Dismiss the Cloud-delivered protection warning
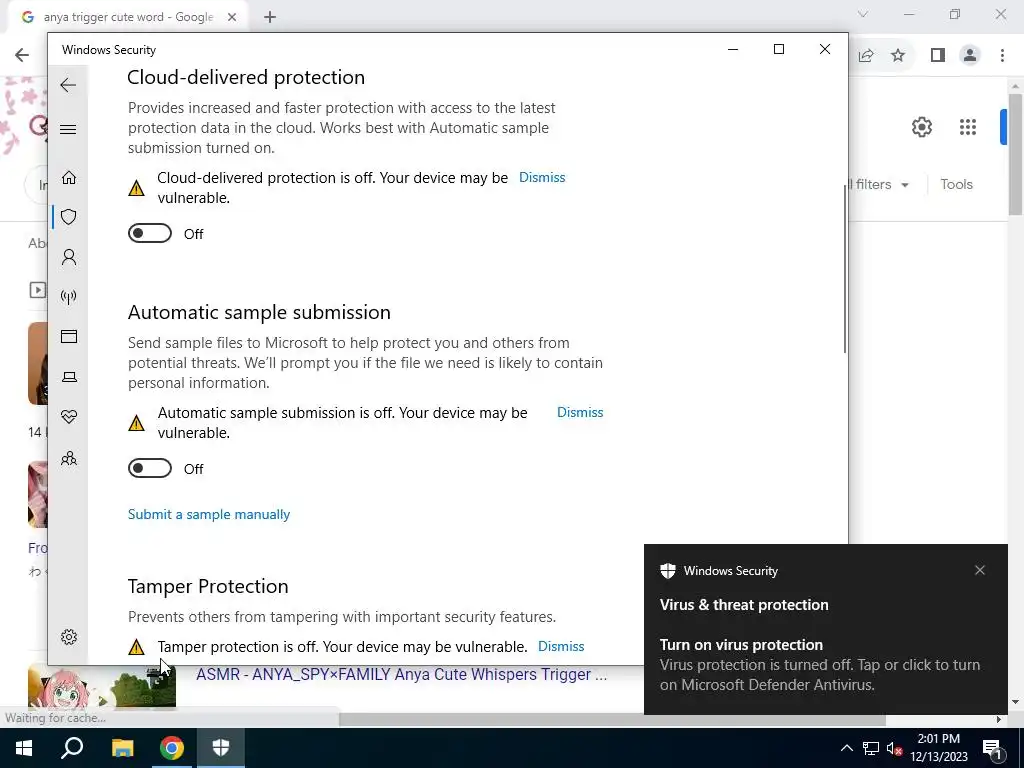1024x768 pixels. pos(542,178)
